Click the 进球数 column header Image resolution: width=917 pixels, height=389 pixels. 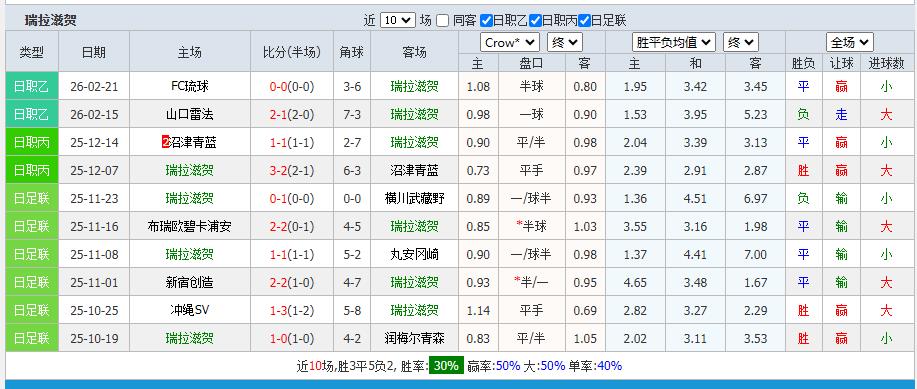pyautogui.click(x=886, y=63)
